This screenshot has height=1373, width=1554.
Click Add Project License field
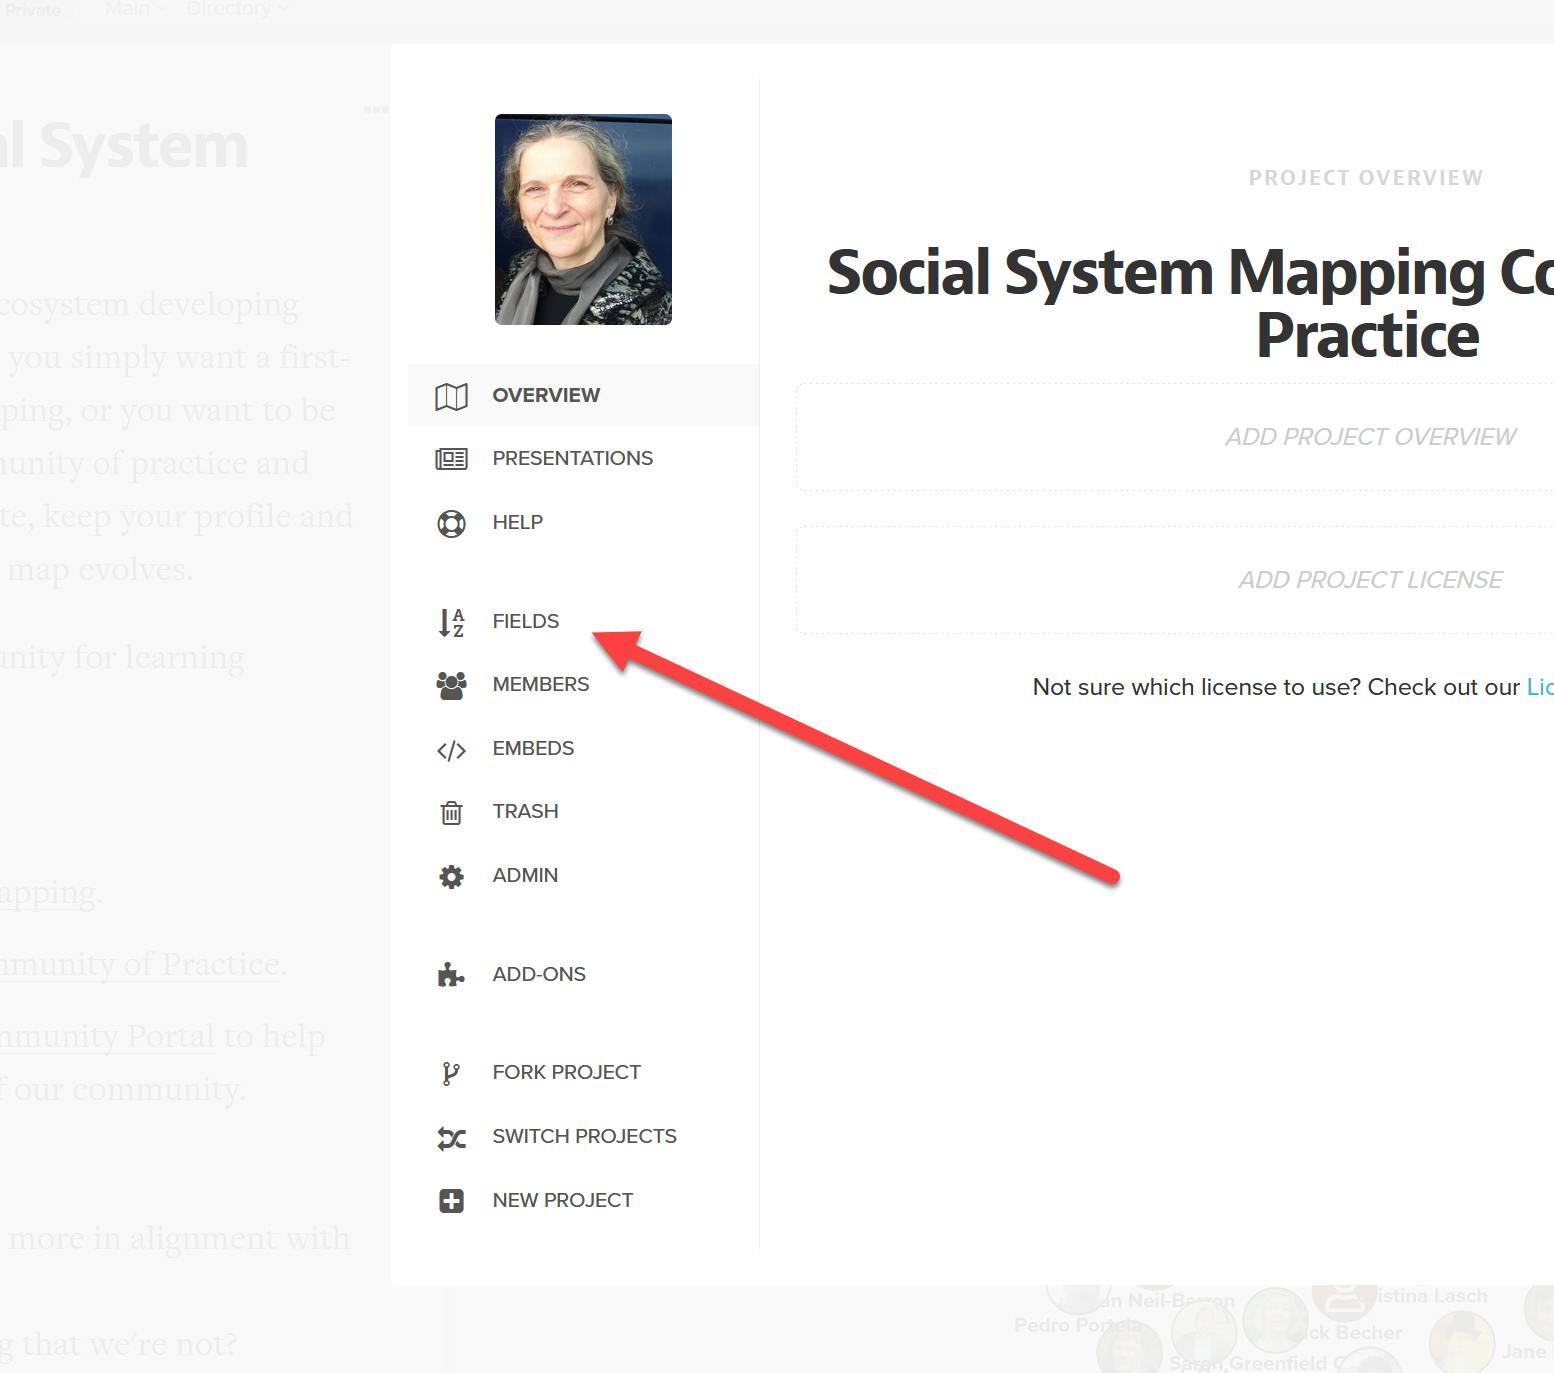coord(1175,580)
